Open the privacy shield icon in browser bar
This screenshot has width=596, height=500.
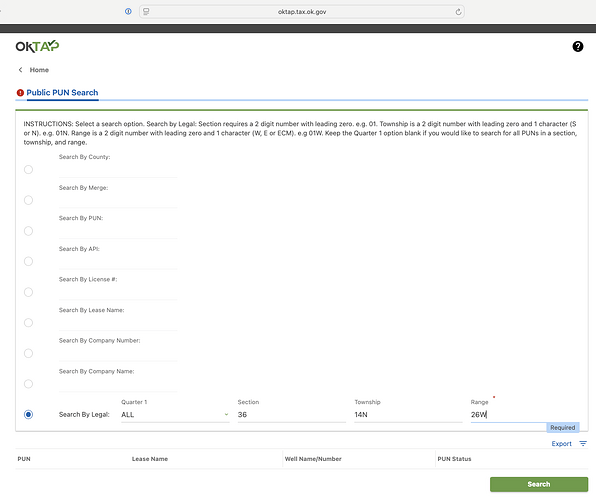coord(128,11)
